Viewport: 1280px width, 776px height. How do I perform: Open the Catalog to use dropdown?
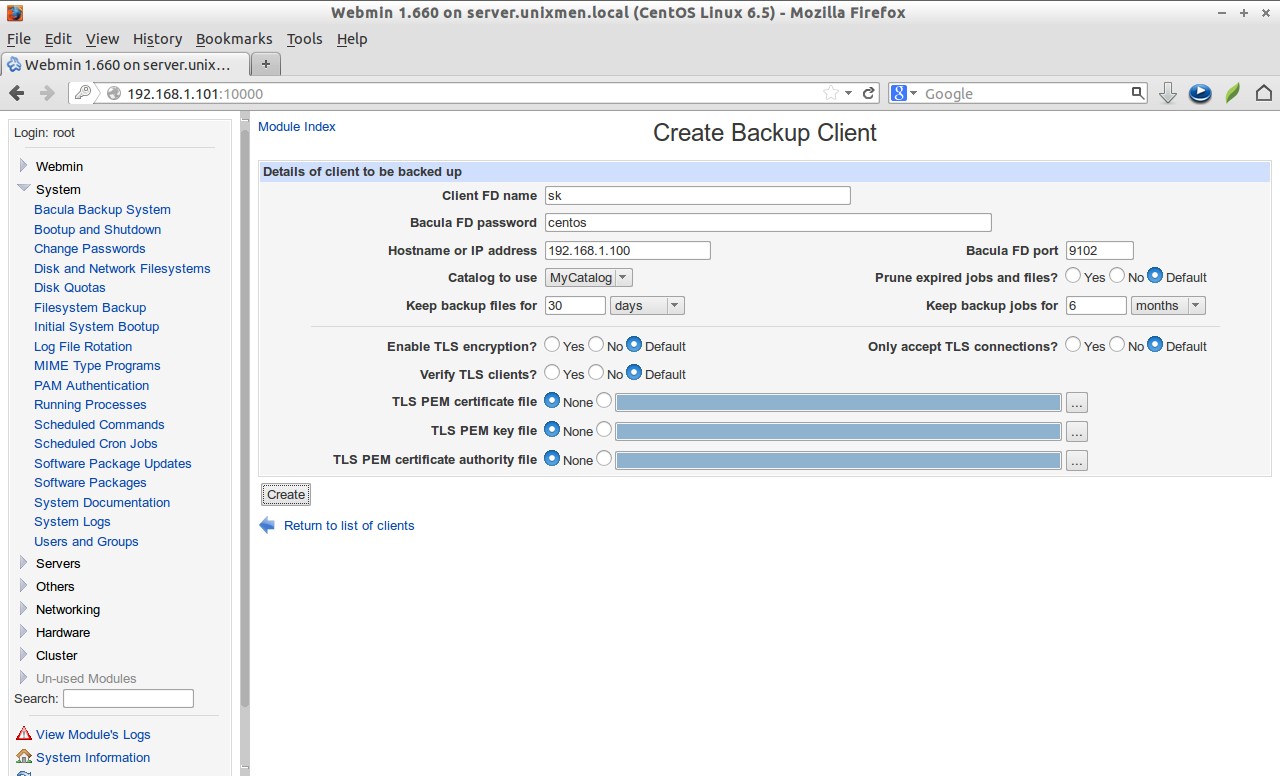pos(588,277)
